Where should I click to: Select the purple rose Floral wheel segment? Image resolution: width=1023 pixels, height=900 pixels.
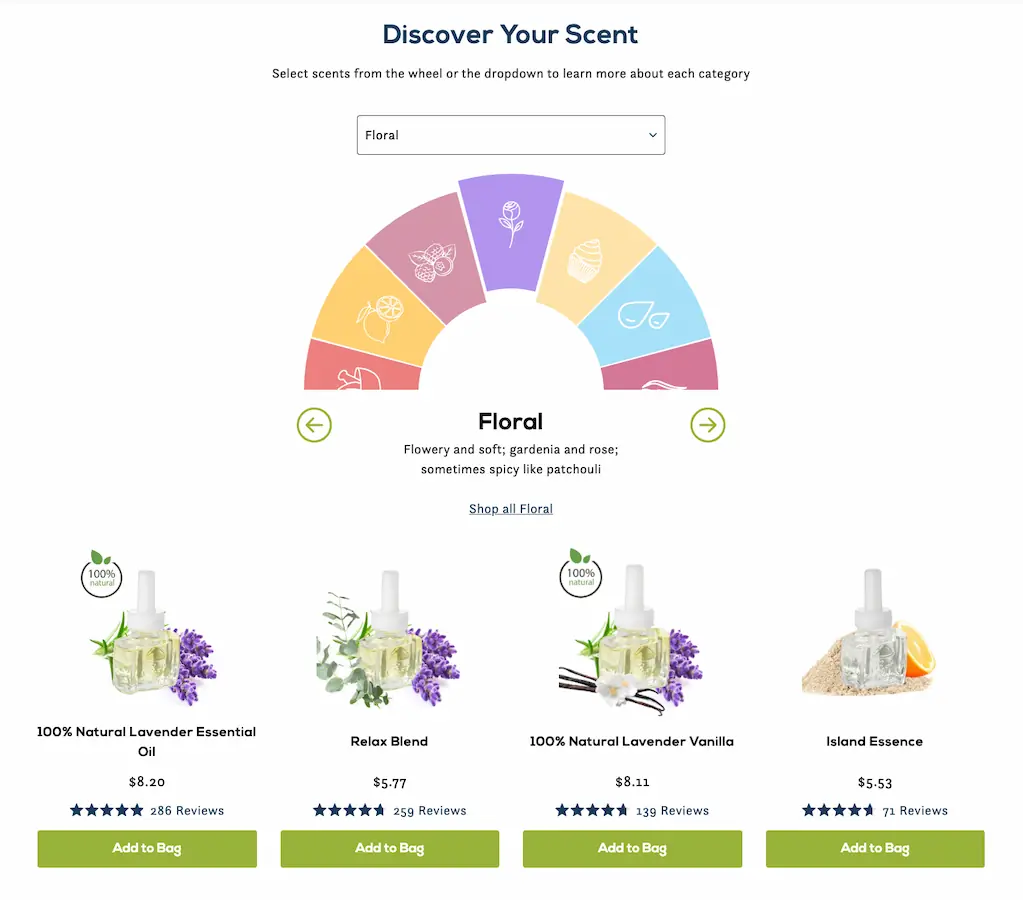pyautogui.click(x=511, y=225)
